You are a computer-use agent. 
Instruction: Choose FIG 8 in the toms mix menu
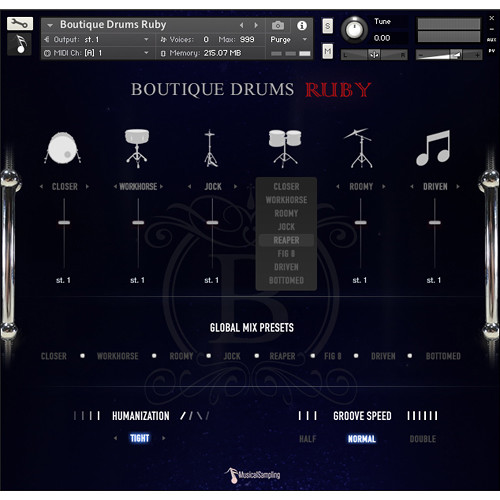286,254
